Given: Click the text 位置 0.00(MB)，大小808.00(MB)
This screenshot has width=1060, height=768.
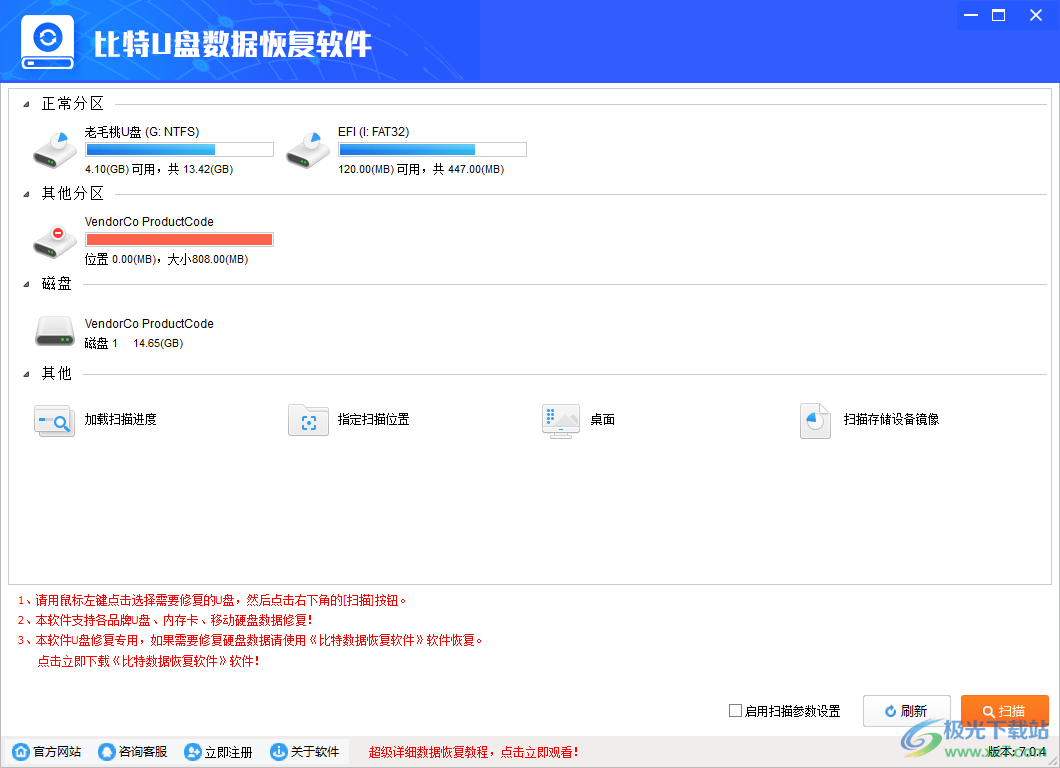Looking at the screenshot, I should [x=166, y=260].
